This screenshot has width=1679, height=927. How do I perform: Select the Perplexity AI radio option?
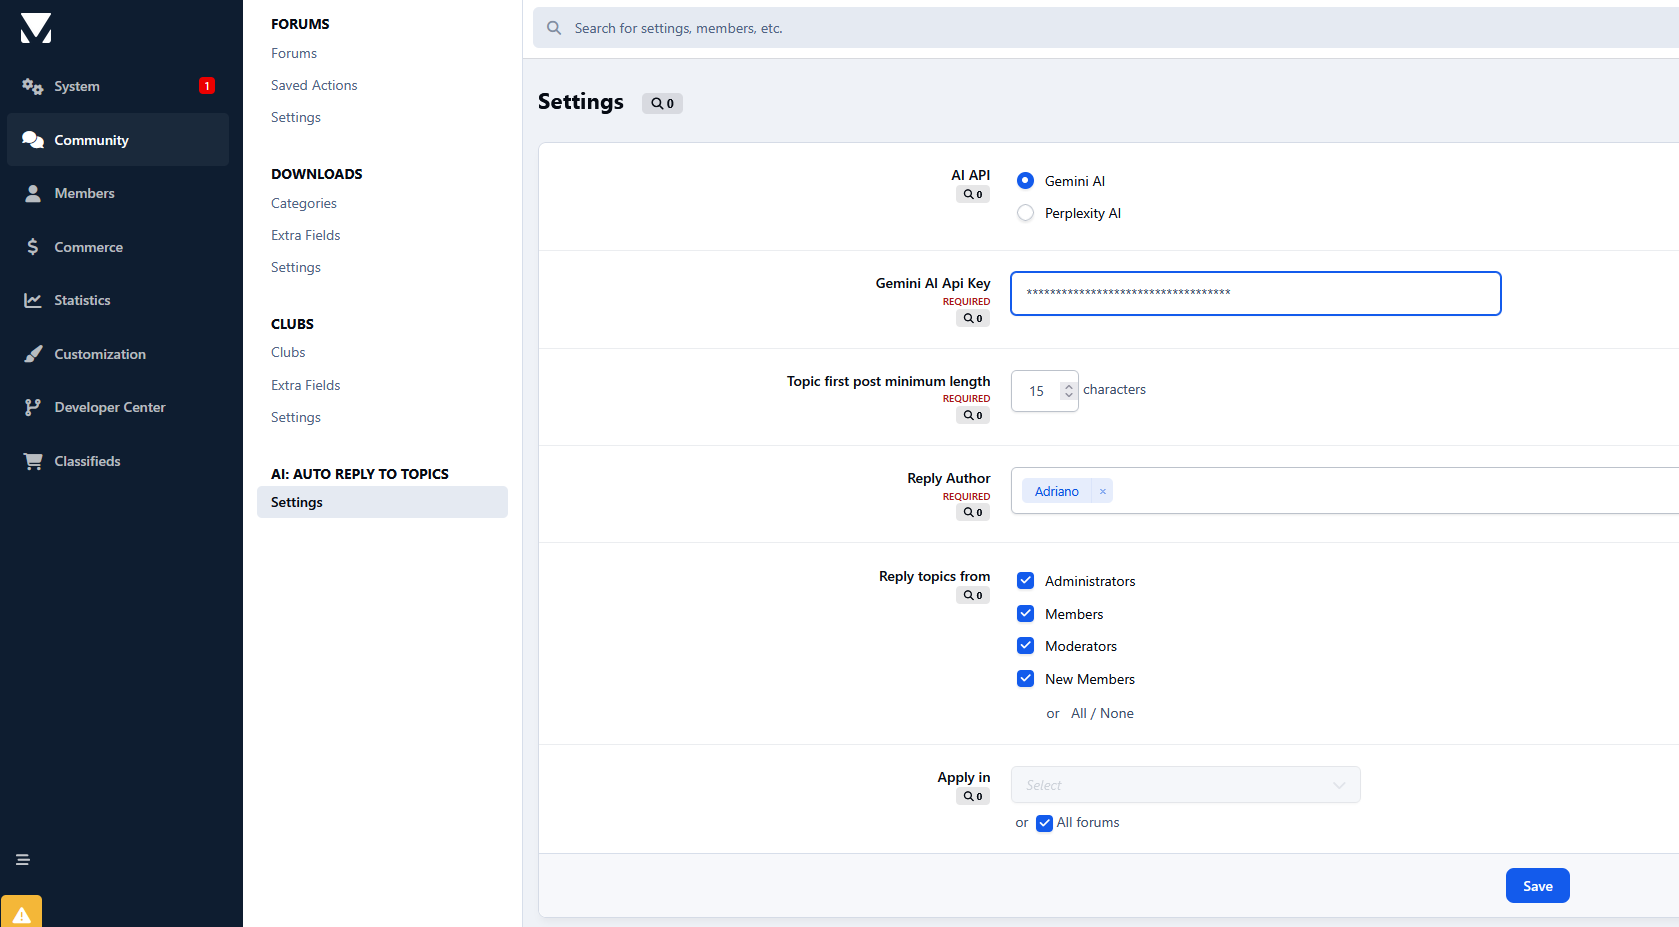pyautogui.click(x=1025, y=213)
